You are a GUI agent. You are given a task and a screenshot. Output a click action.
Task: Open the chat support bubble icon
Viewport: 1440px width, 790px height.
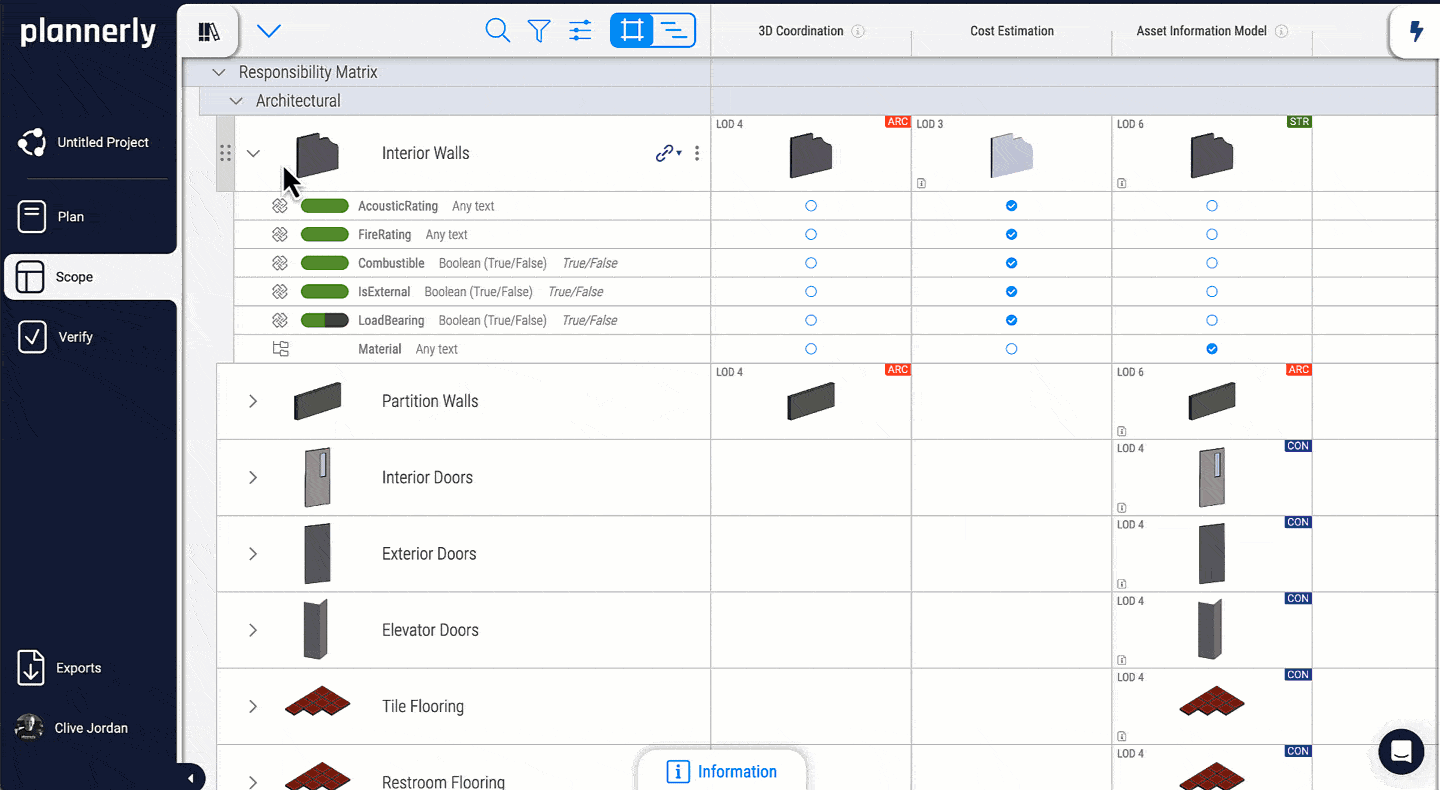click(1401, 752)
